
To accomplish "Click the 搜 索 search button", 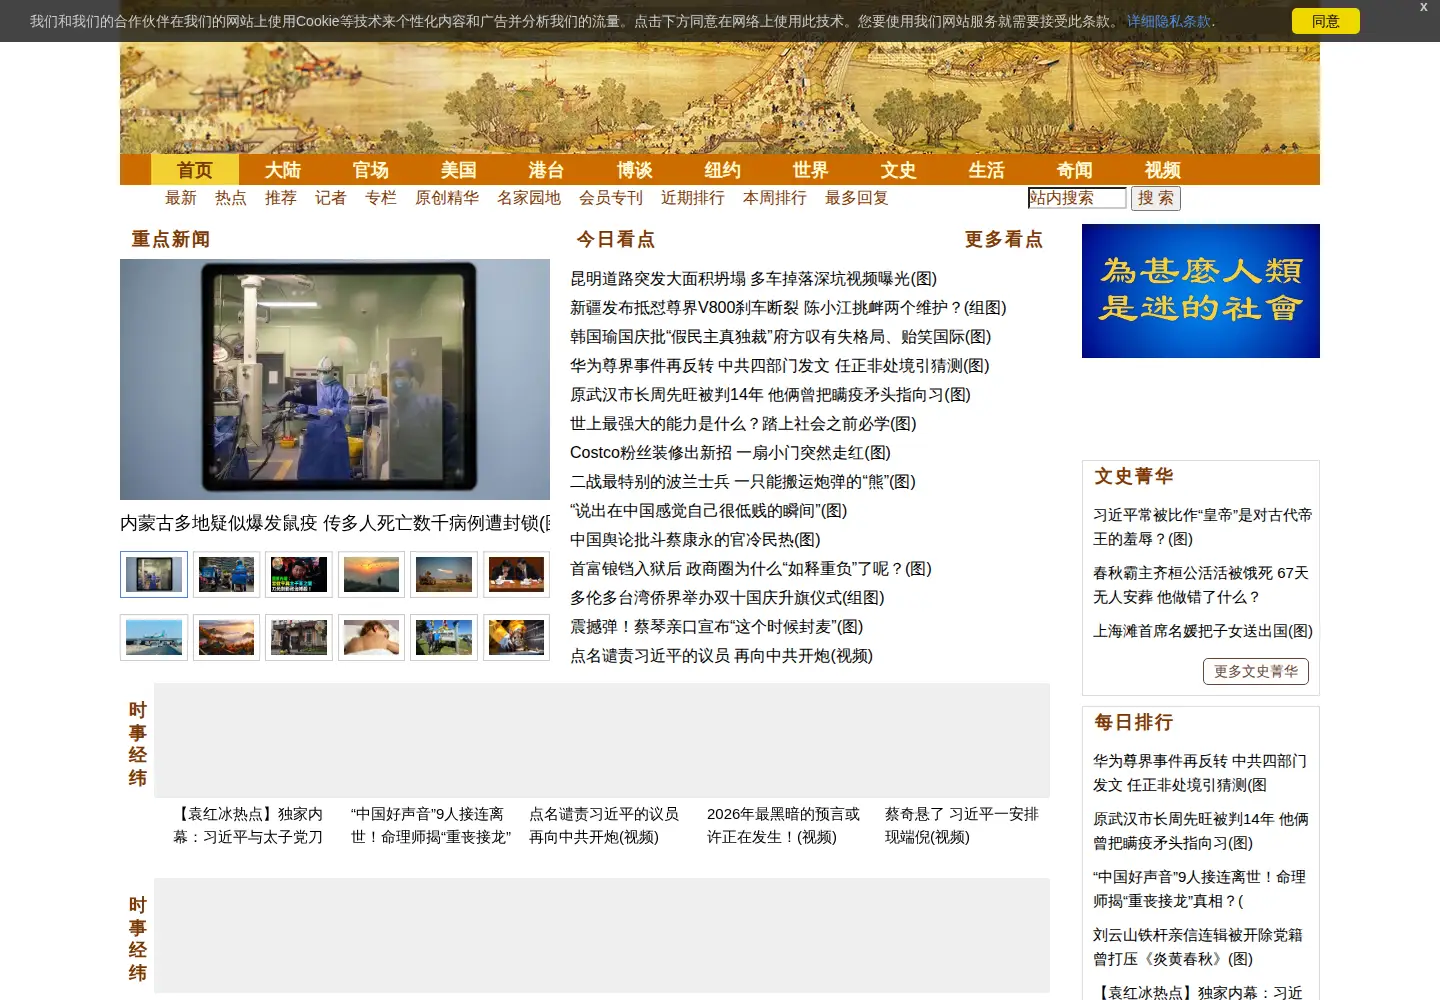I will (1156, 198).
